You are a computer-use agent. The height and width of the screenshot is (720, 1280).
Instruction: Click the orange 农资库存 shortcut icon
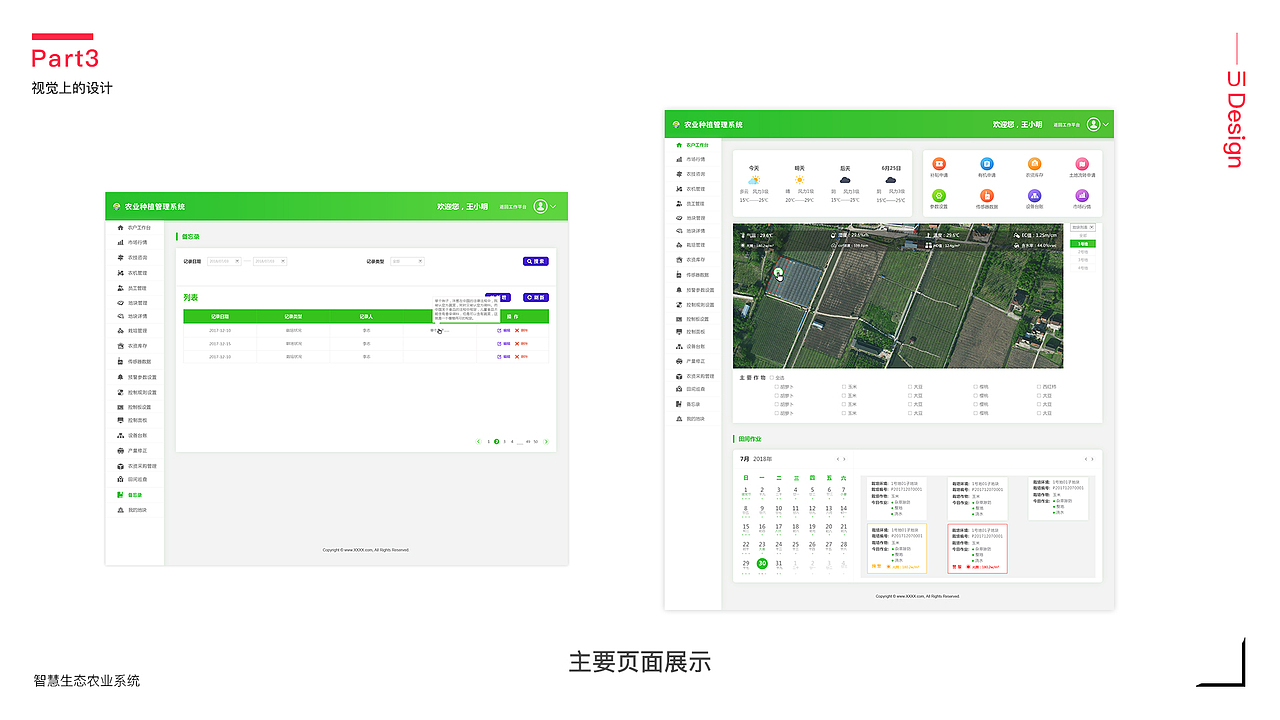(x=1034, y=164)
